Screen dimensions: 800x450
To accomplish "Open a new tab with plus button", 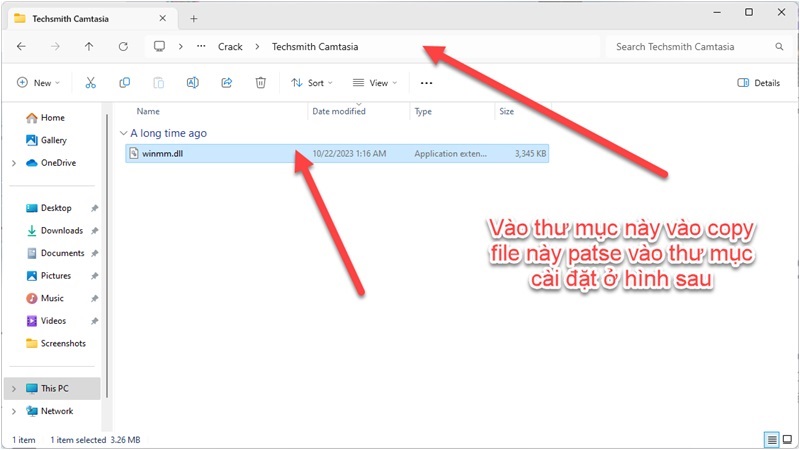I will coord(193,19).
